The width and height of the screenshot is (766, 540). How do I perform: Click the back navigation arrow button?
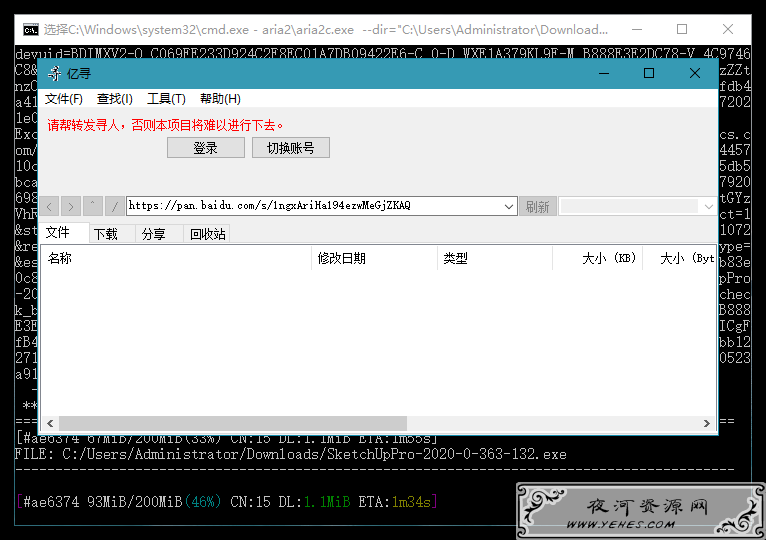point(49,207)
